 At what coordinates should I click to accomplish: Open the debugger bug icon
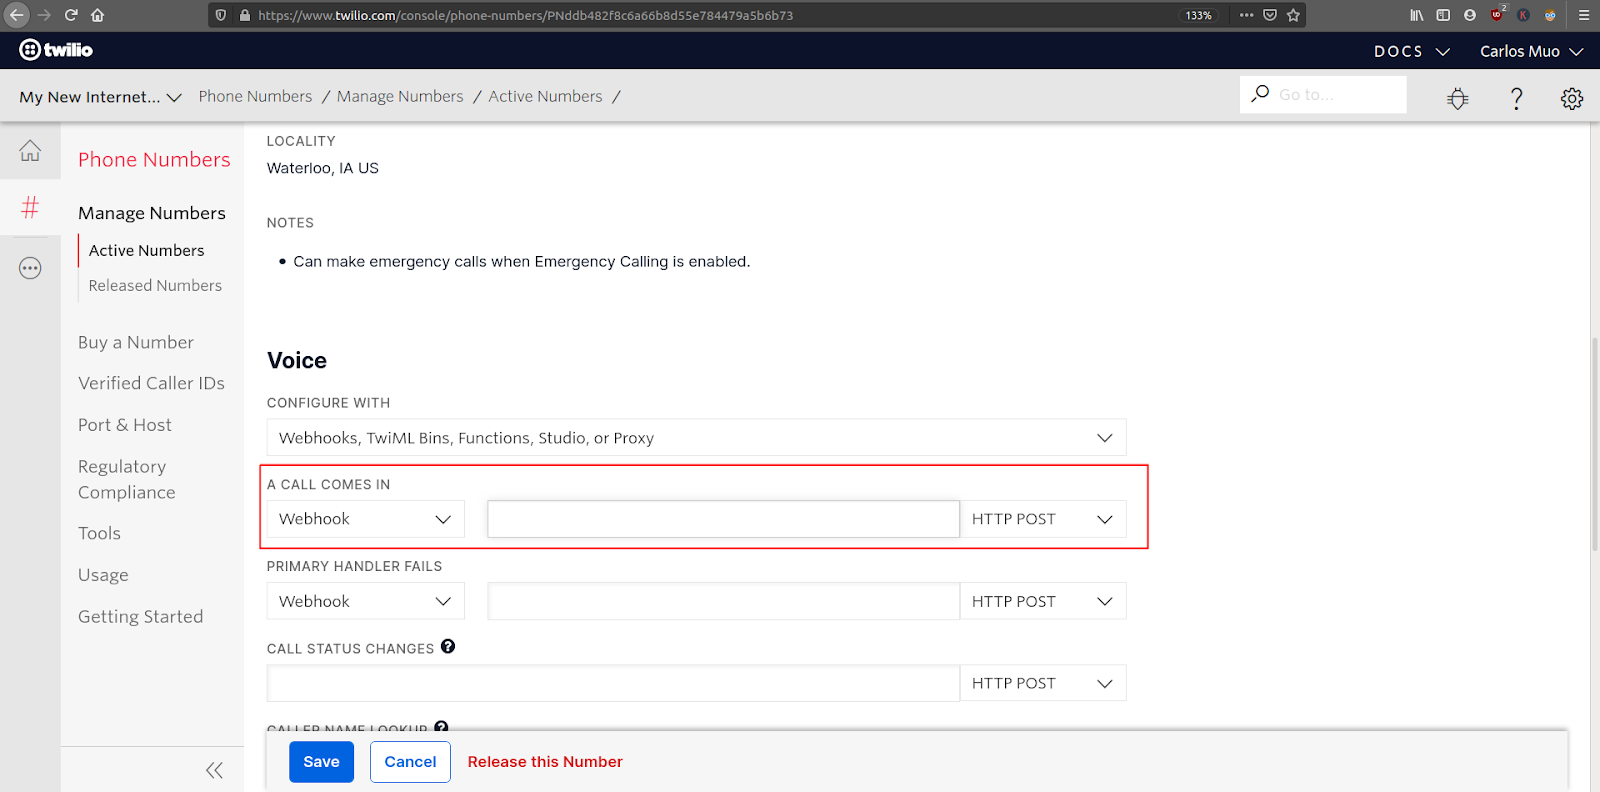(1458, 98)
